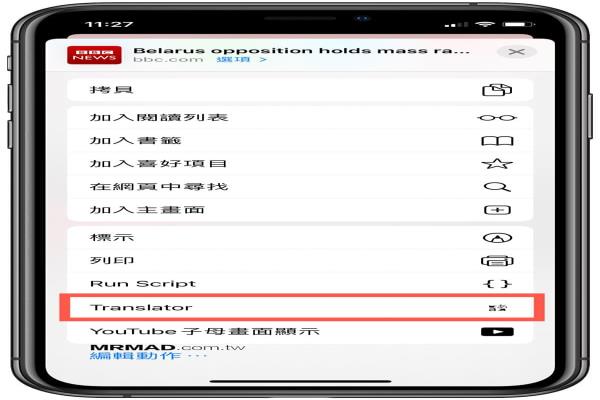The width and height of the screenshot is (600, 400).
Task: Tap the find-on-page magnifier icon
Action: coord(497,187)
